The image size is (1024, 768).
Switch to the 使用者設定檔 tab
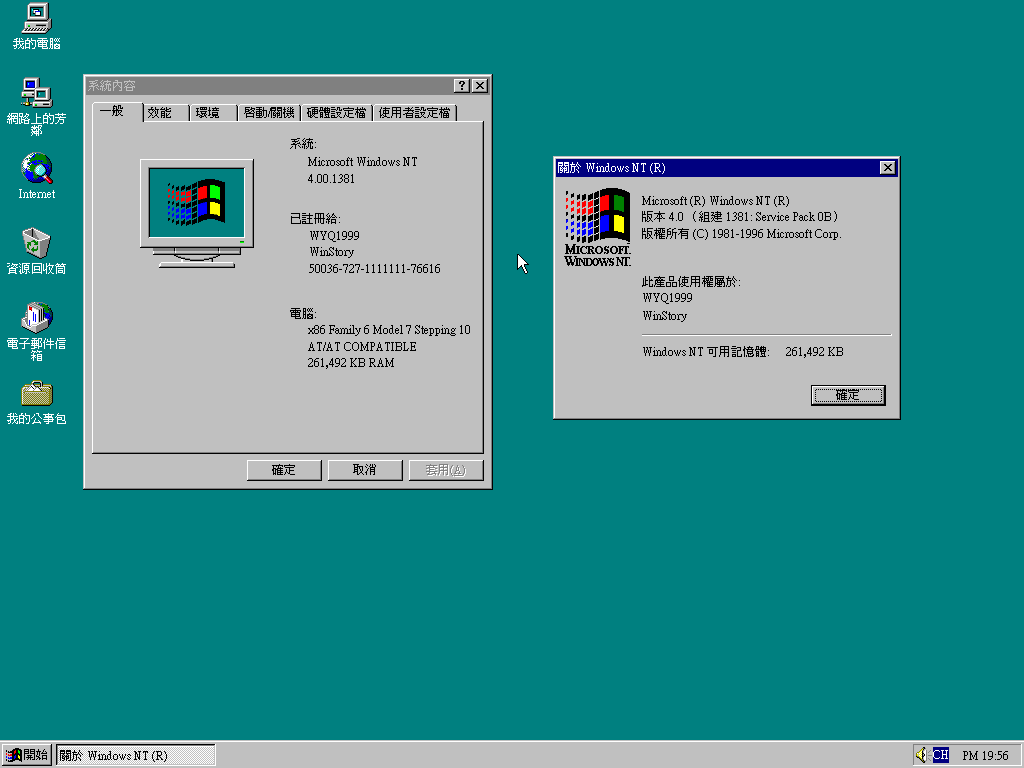pyautogui.click(x=414, y=113)
